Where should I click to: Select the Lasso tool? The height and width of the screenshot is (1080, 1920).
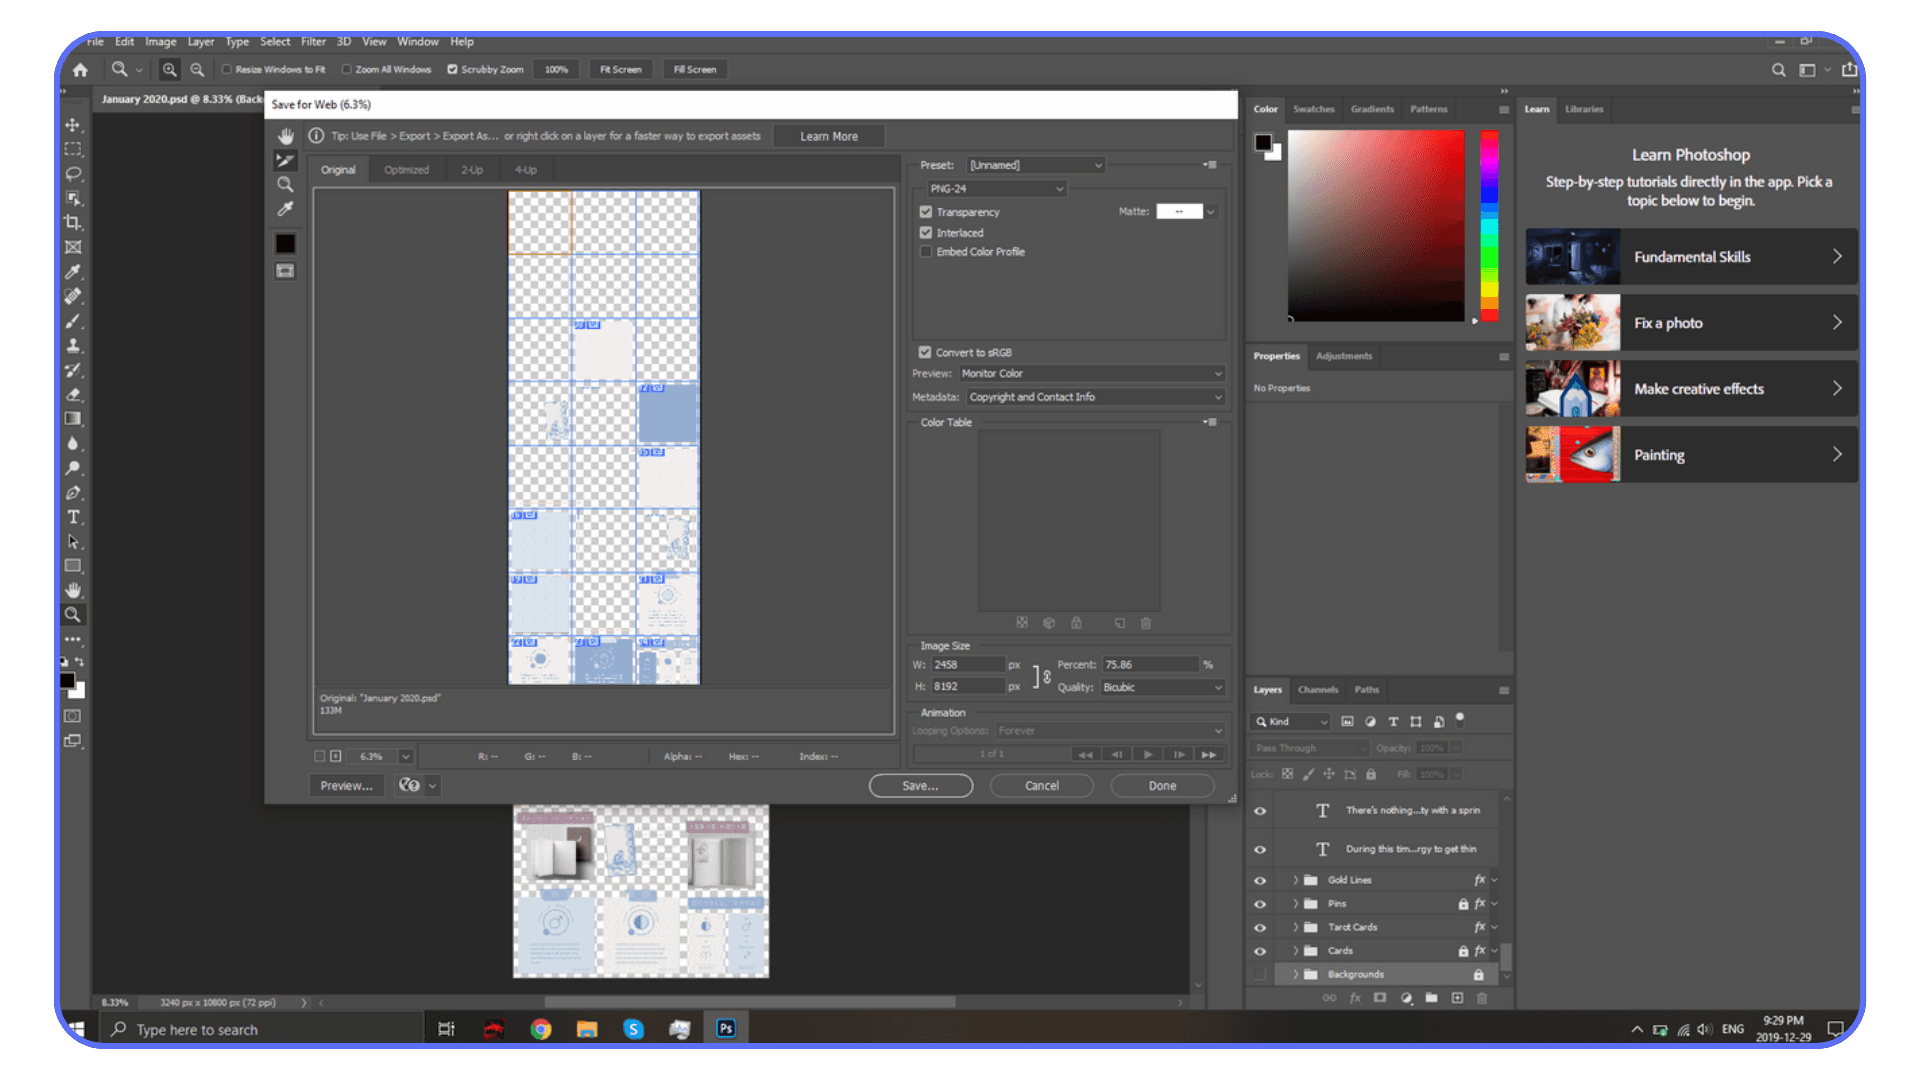73,174
